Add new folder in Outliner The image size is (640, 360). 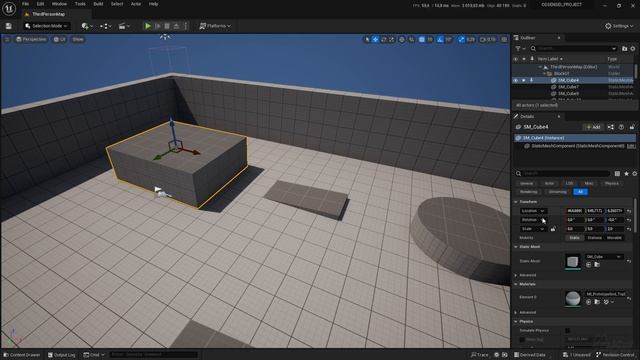point(624,49)
